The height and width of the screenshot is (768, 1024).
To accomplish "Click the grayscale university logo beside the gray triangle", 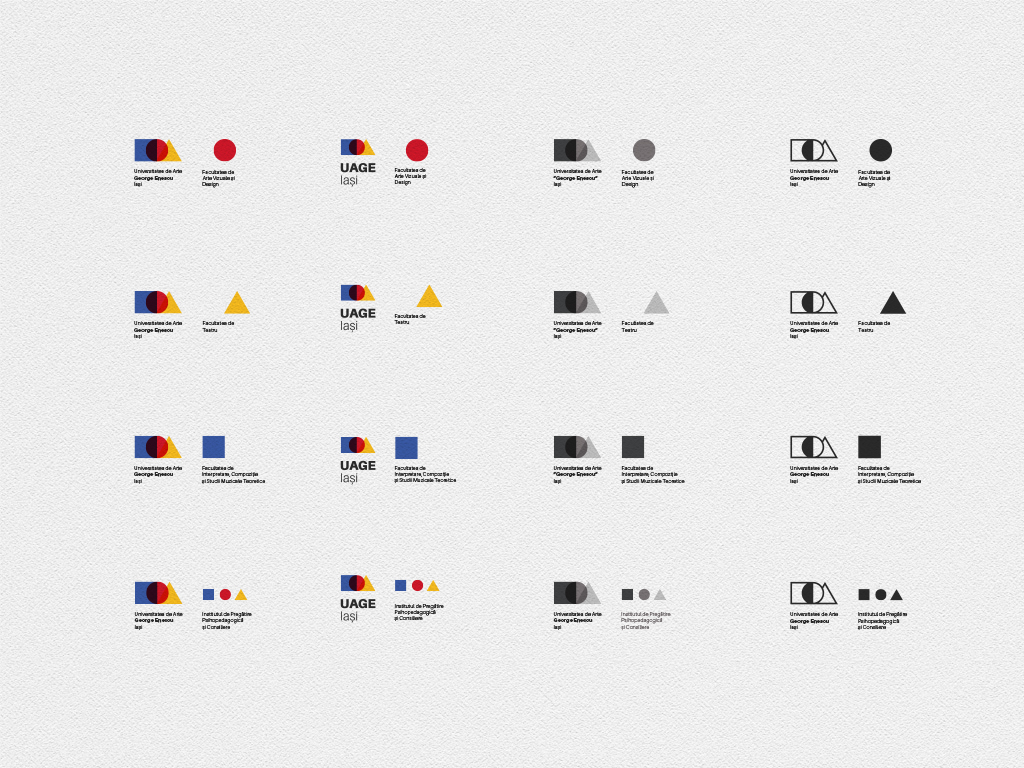I will [x=577, y=302].
